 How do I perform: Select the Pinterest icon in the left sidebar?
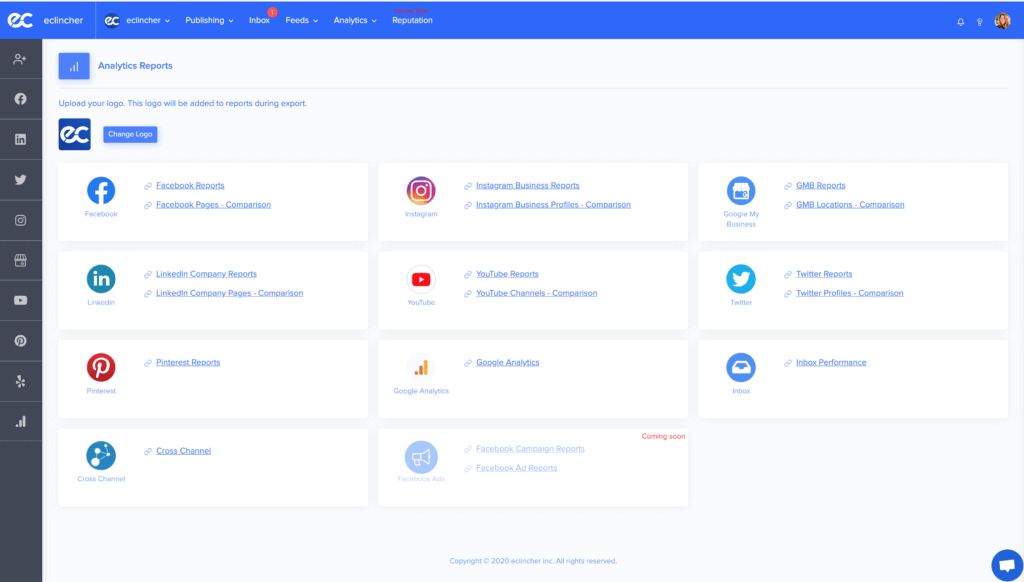pos(21,340)
